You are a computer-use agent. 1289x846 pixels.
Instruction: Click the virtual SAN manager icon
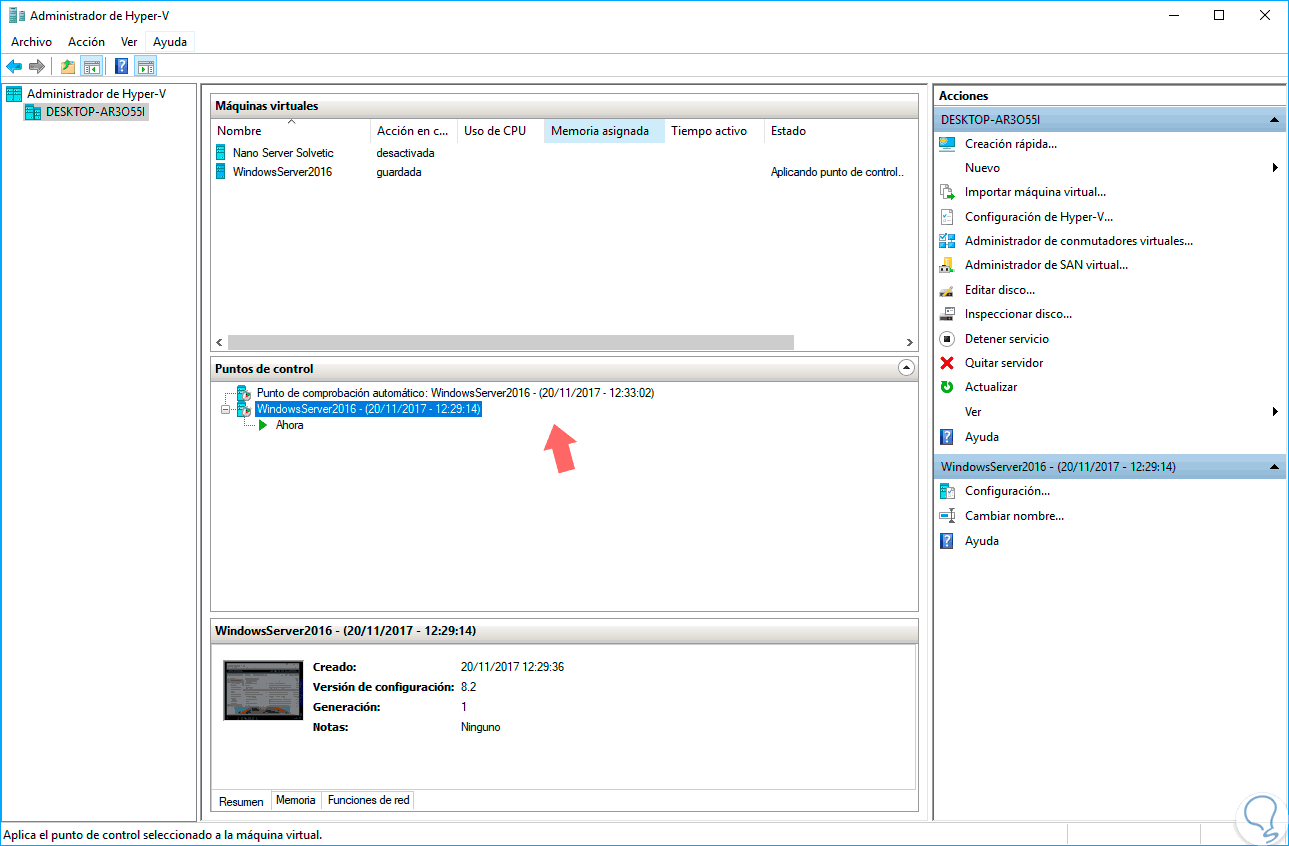pos(947,265)
